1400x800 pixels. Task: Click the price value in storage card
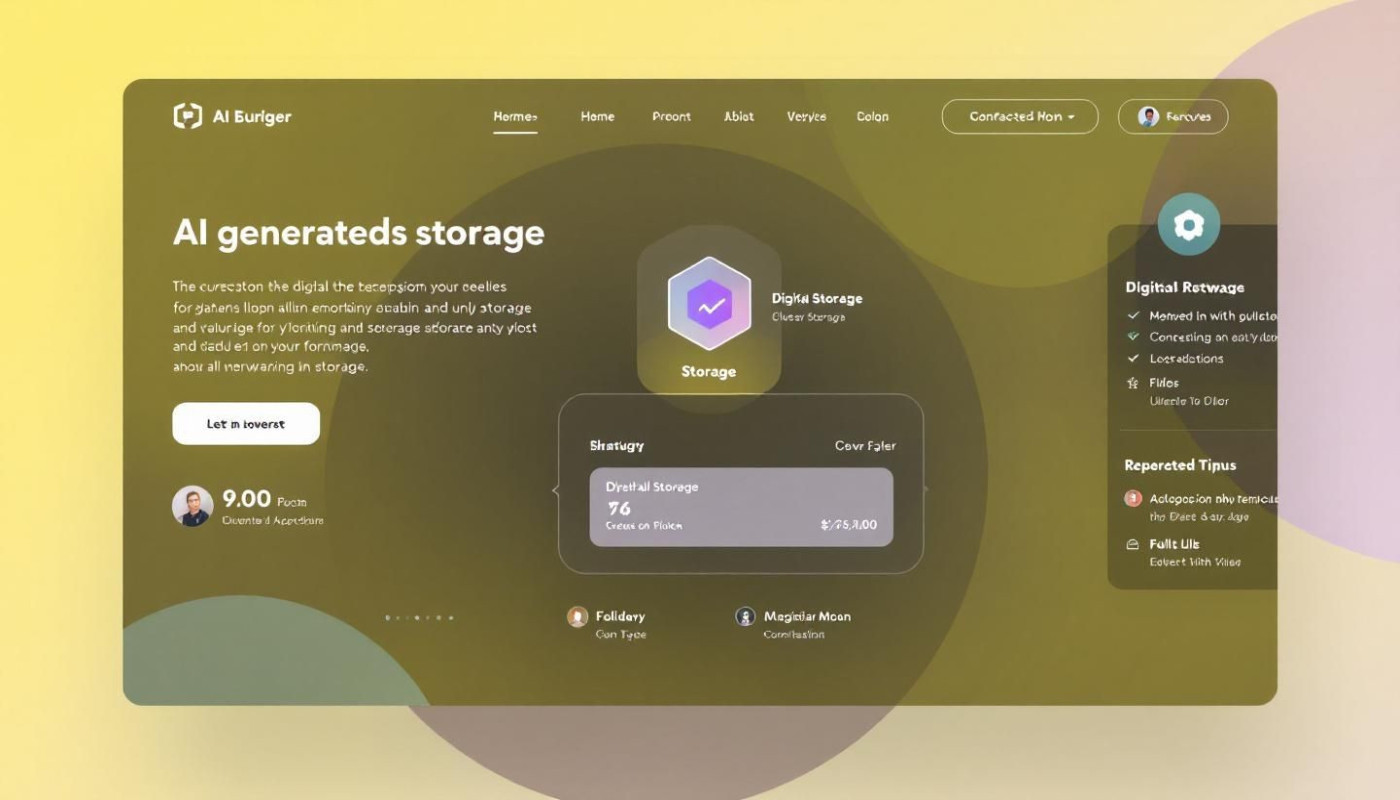click(848, 524)
